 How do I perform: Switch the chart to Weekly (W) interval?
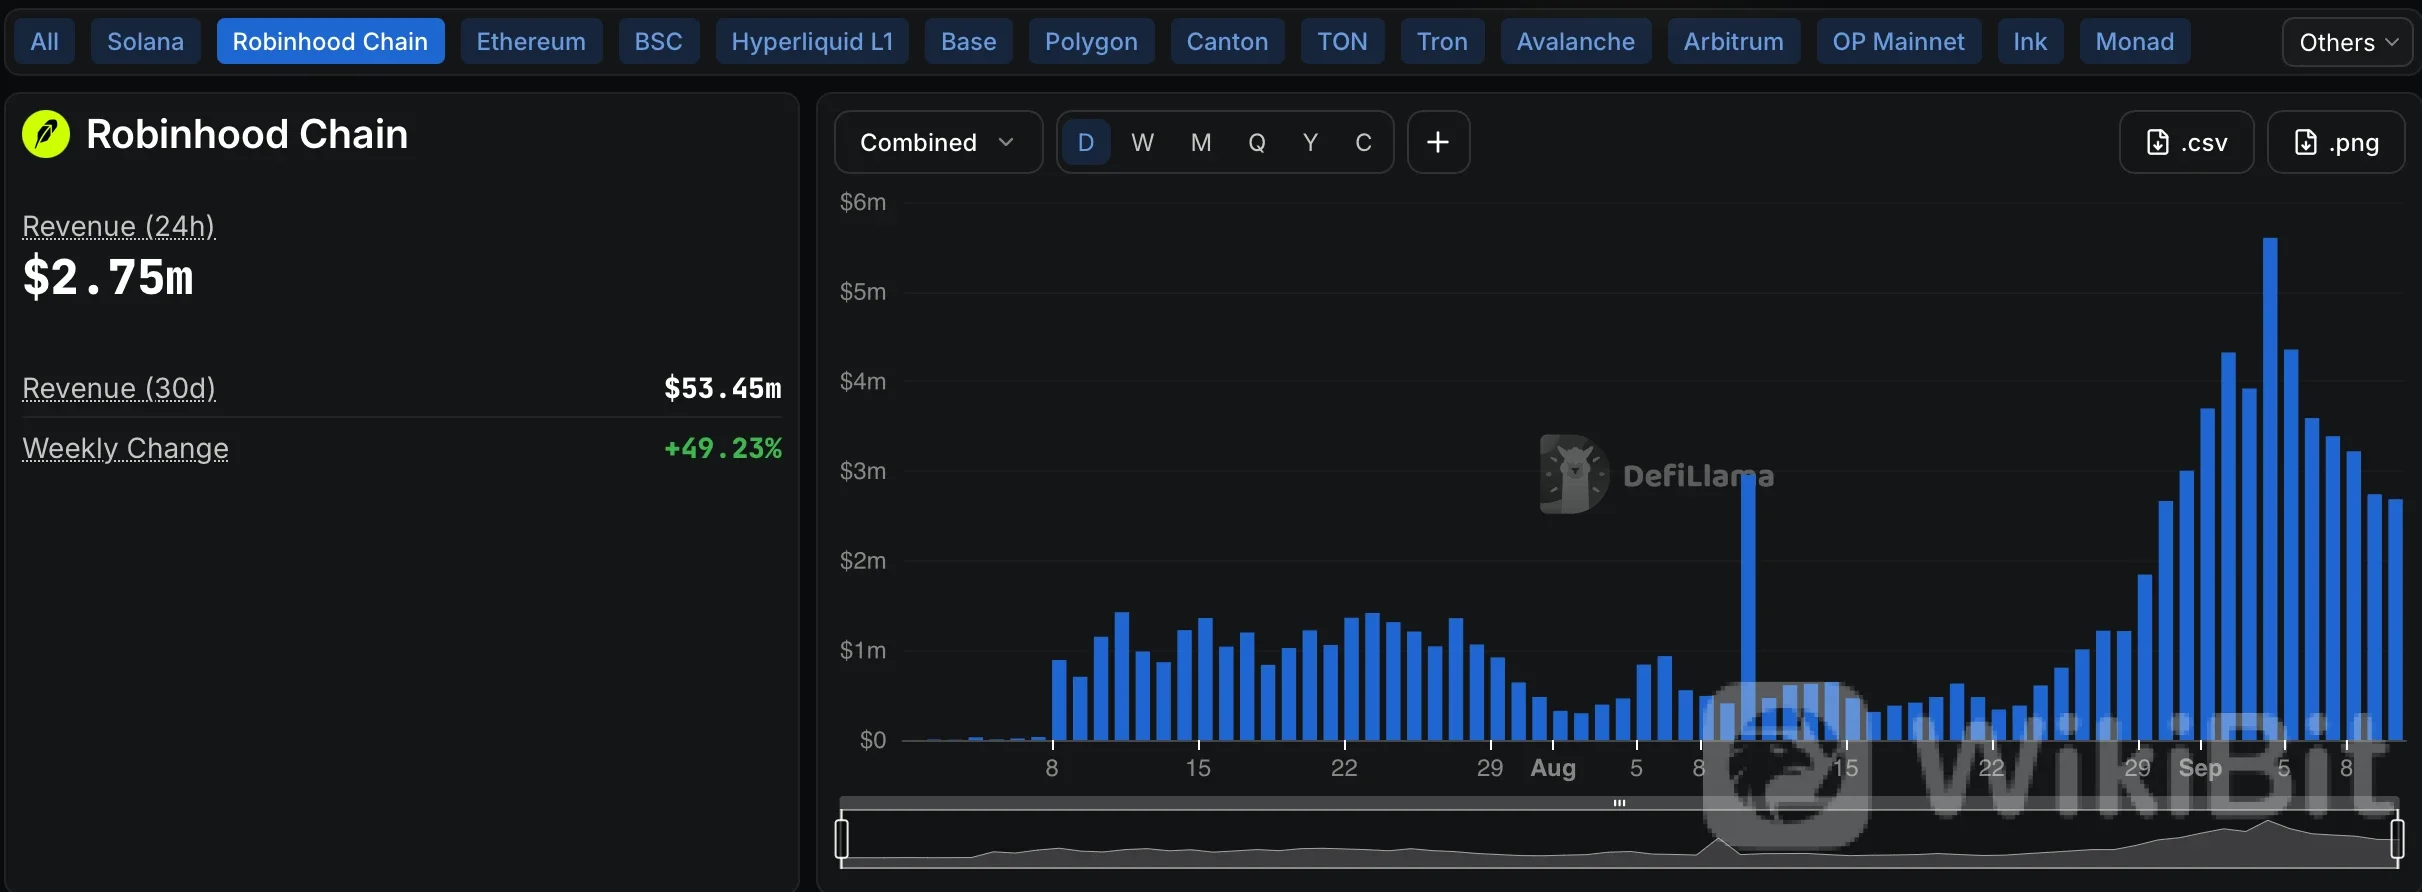(1142, 142)
